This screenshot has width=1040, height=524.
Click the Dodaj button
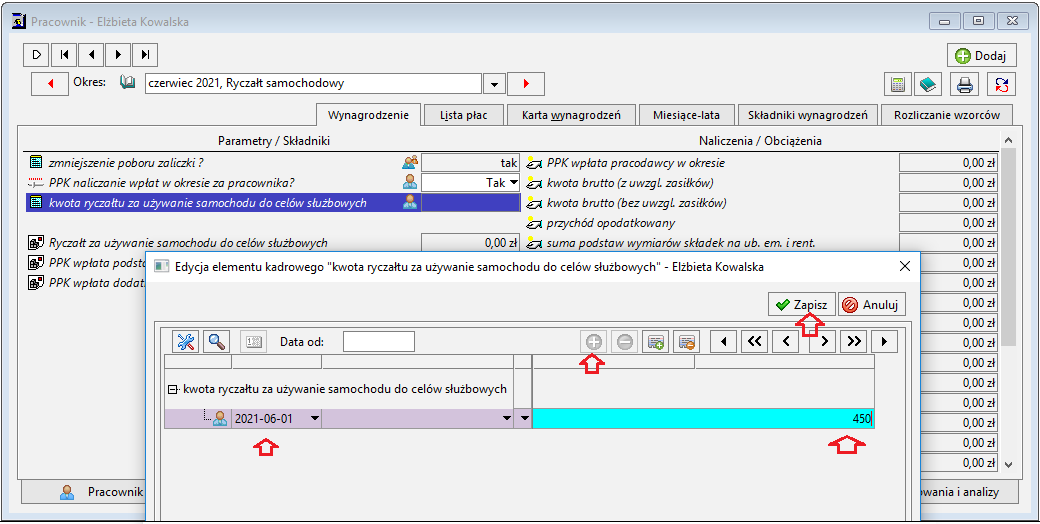pyautogui.click(x=981, y=55)
